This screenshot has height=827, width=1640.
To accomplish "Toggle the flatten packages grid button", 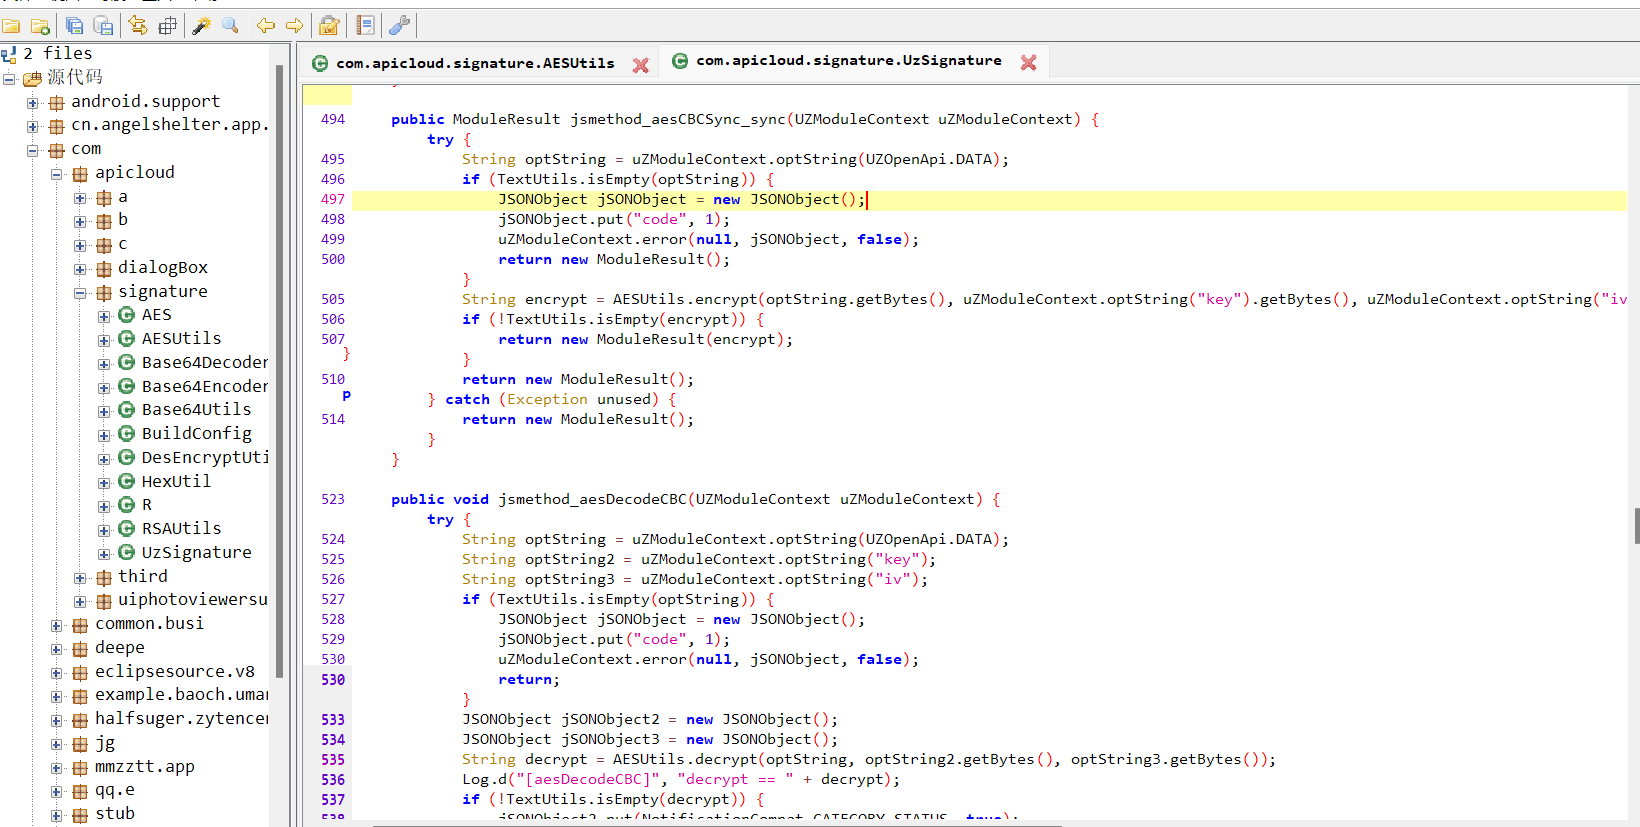I will click(167, 26).
